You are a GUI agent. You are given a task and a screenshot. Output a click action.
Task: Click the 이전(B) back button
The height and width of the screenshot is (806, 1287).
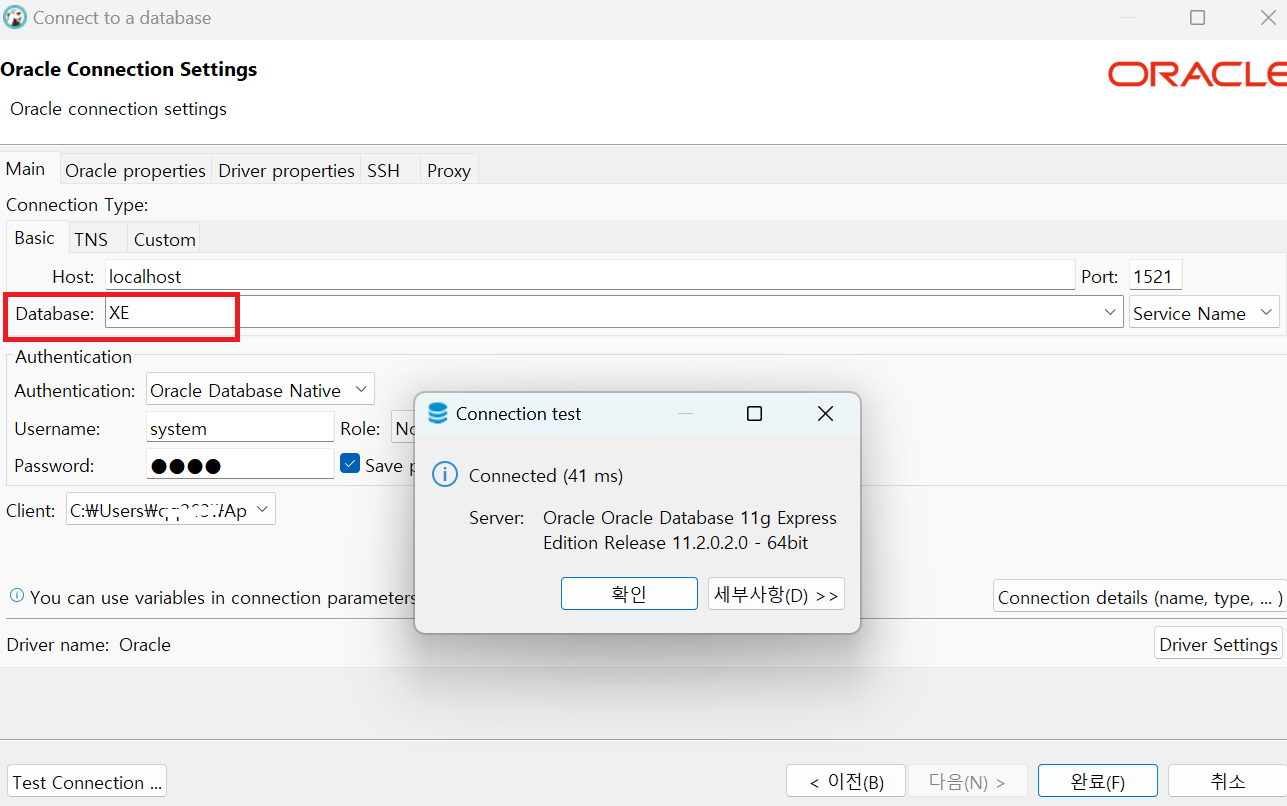click(x=846, y=781)
